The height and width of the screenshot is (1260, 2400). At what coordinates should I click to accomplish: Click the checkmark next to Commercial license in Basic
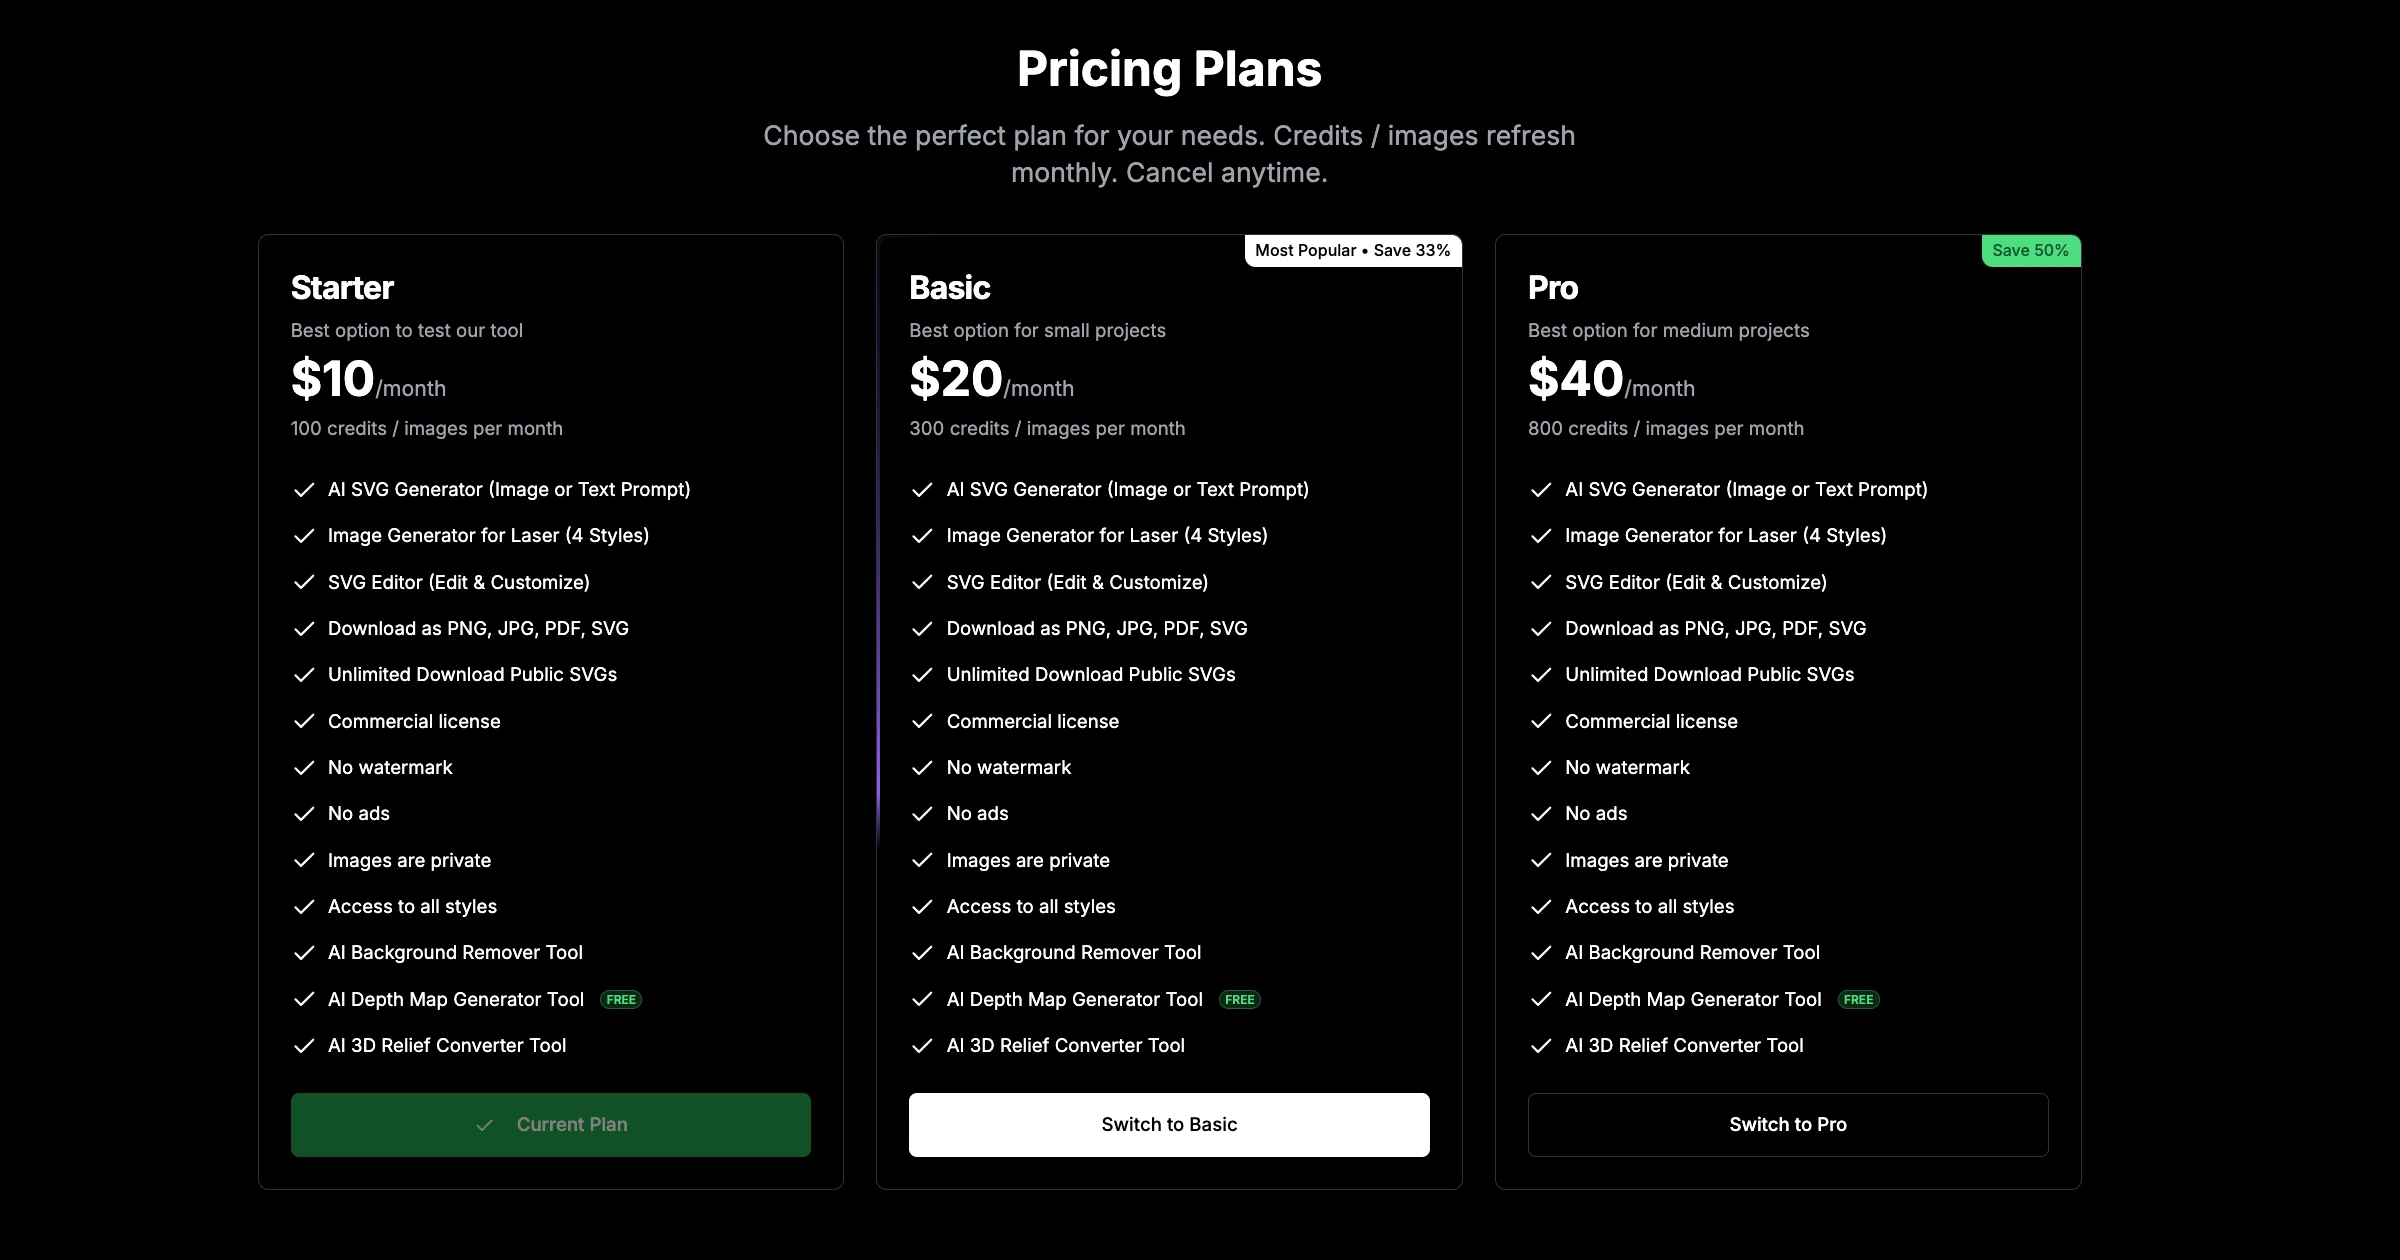(922, 722)
